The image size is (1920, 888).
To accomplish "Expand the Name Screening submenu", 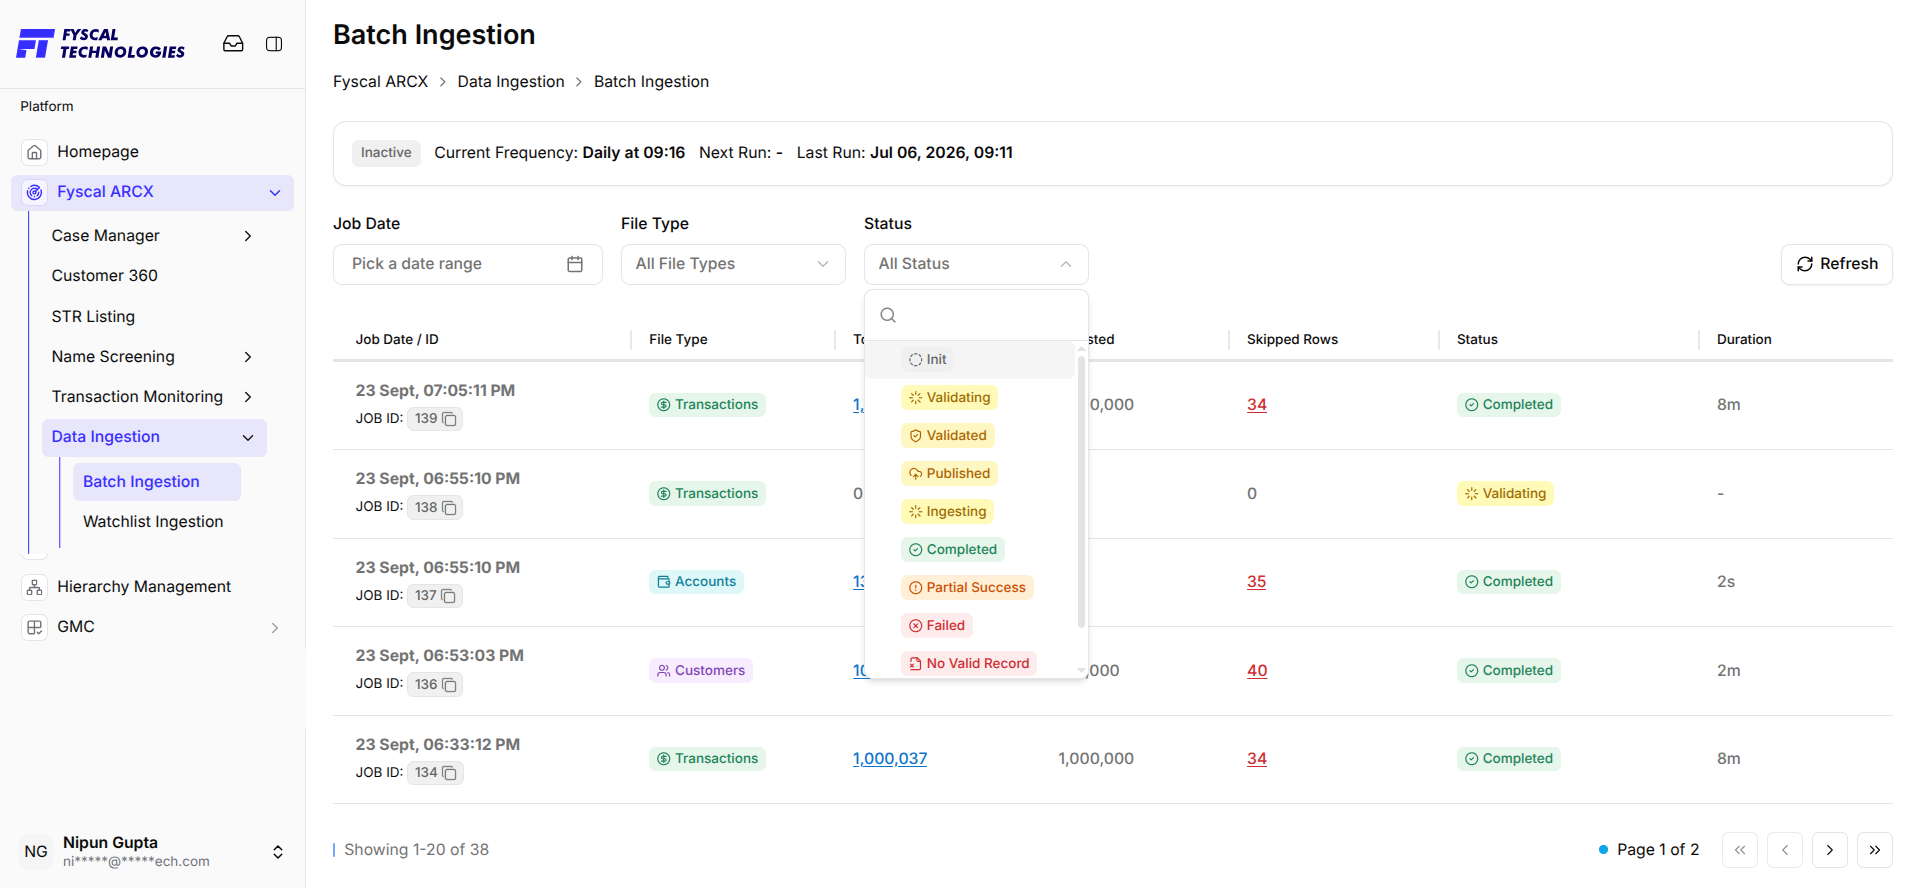I will click(248, 357).
